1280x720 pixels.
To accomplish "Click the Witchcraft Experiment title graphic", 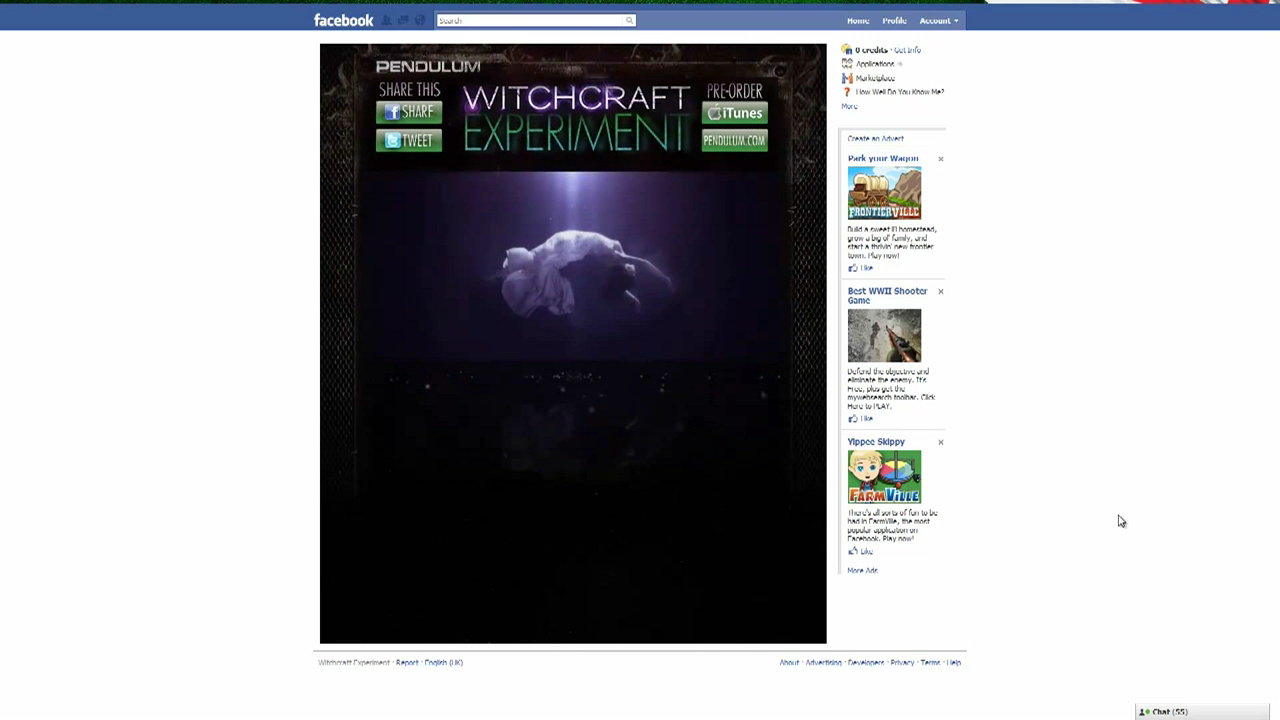I will pos(576,118).
